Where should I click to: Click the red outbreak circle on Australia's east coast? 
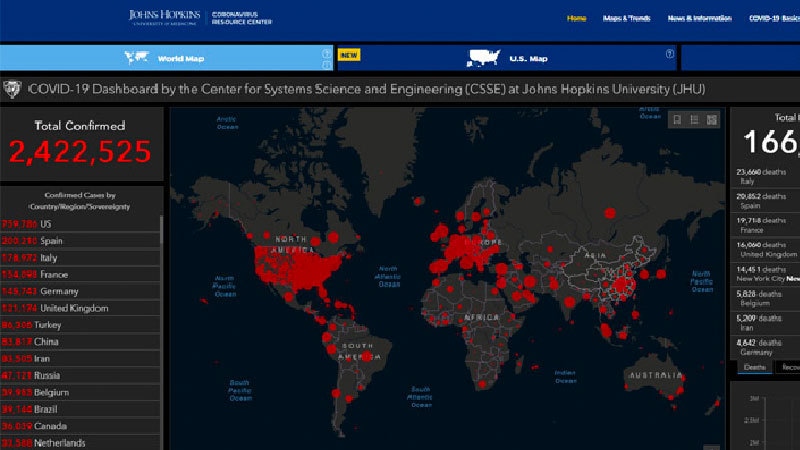pyautogui.click(x=683, y=386)
